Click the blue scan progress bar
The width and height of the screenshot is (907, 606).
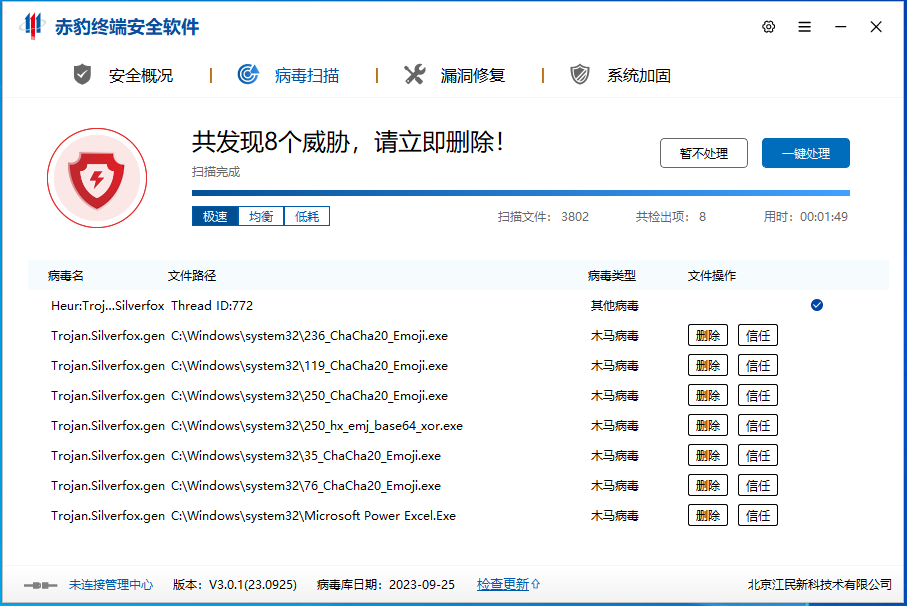click(x=520, y=193)
